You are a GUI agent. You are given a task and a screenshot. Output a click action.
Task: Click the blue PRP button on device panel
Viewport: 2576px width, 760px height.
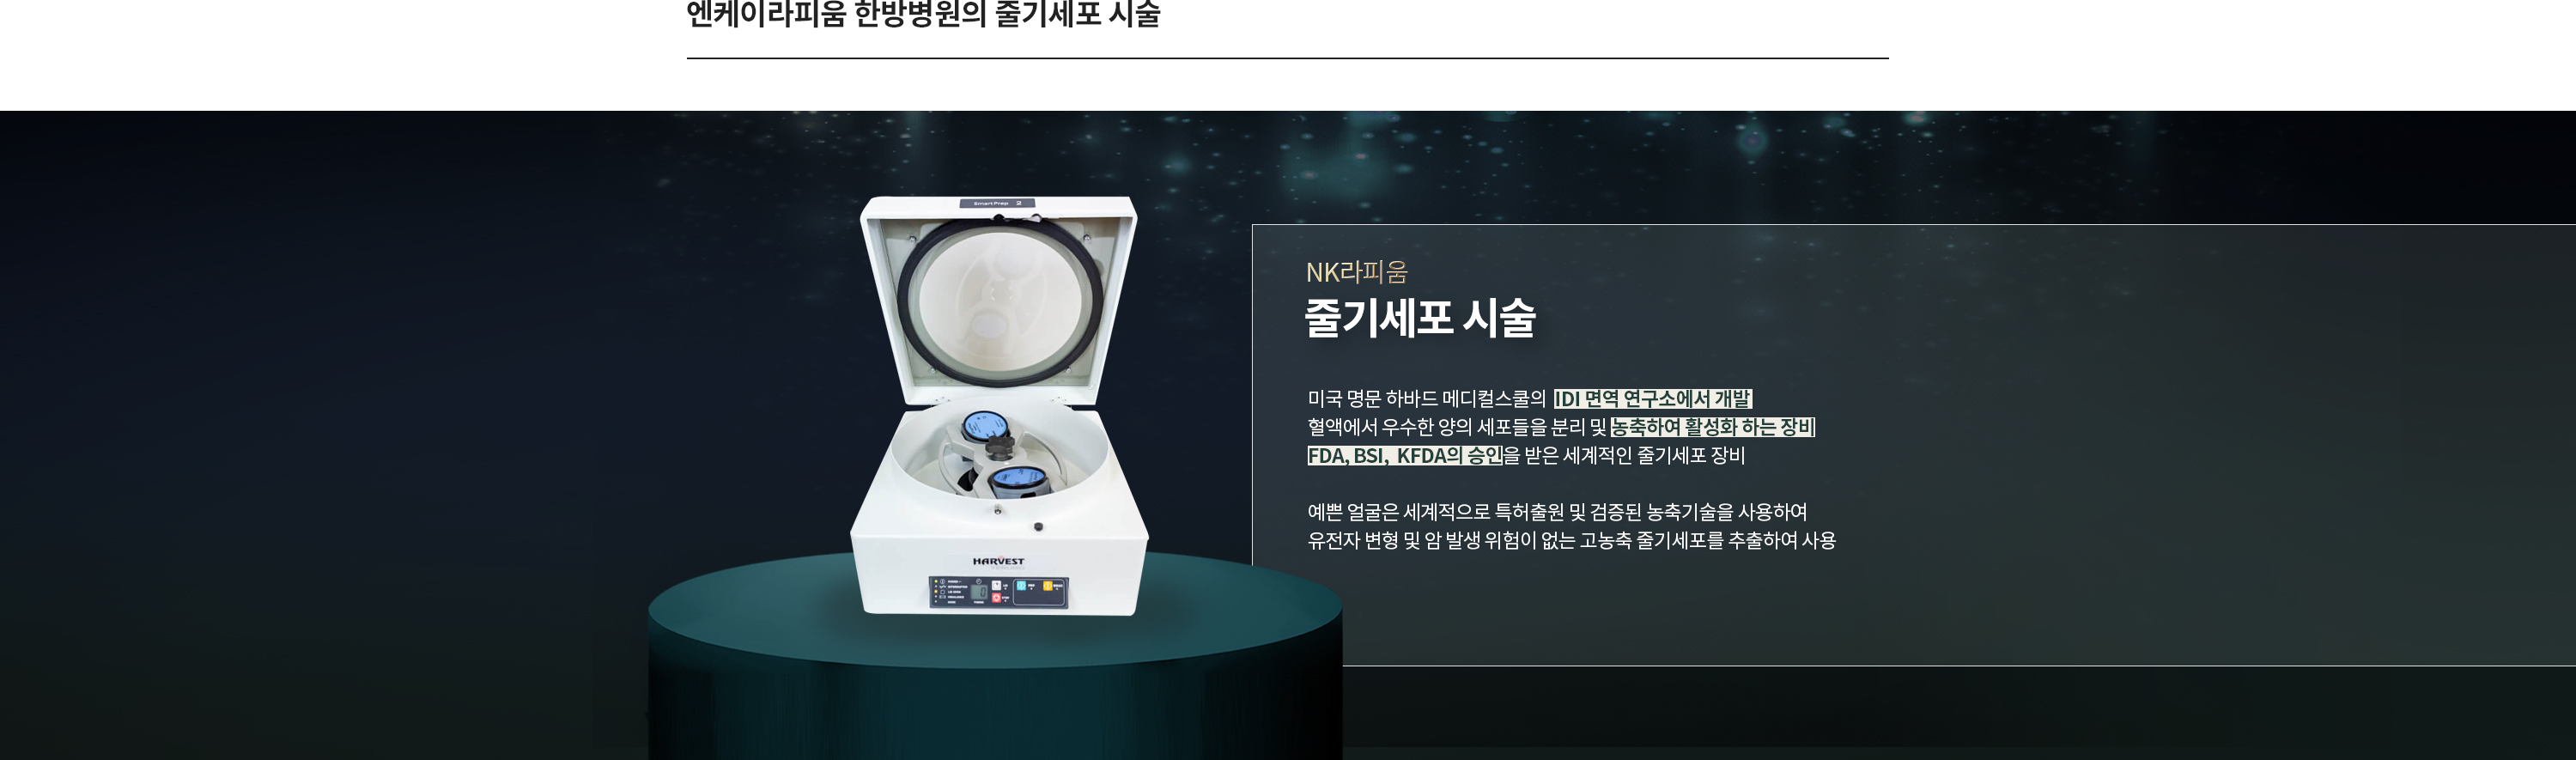pyautogui.click(x=1021, y=586)
